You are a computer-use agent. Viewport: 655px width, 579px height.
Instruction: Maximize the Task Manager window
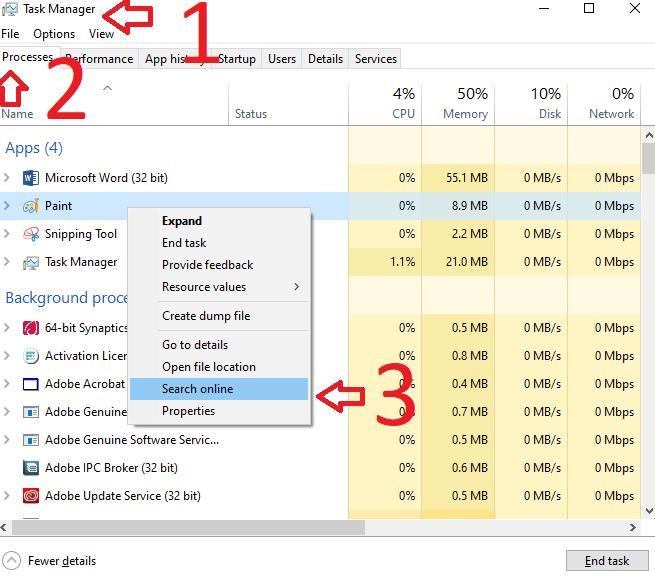(589, 8)
